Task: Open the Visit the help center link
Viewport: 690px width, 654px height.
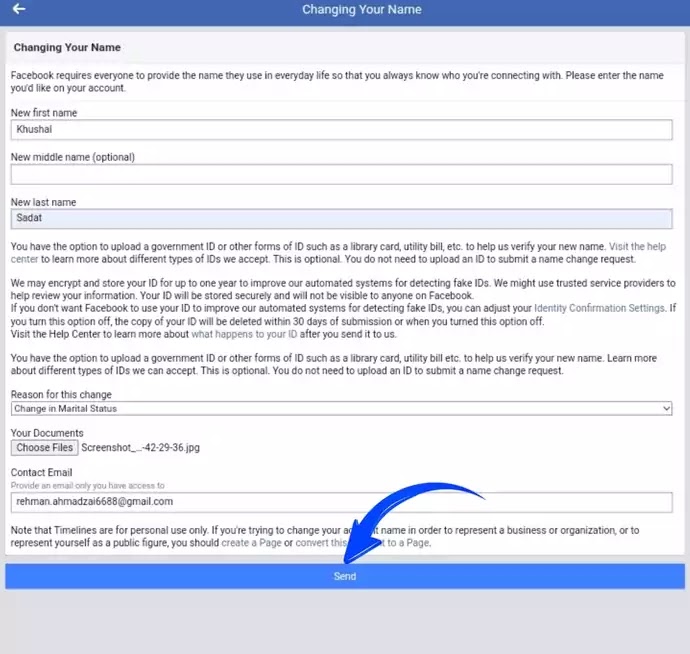Action: pyautogui.click(x=637, y=246)
